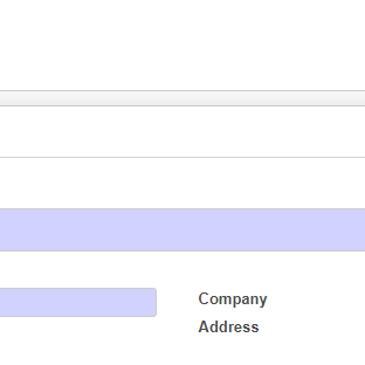
Task: Focus the short lavender field left of Company
Action: pos(78,302)
